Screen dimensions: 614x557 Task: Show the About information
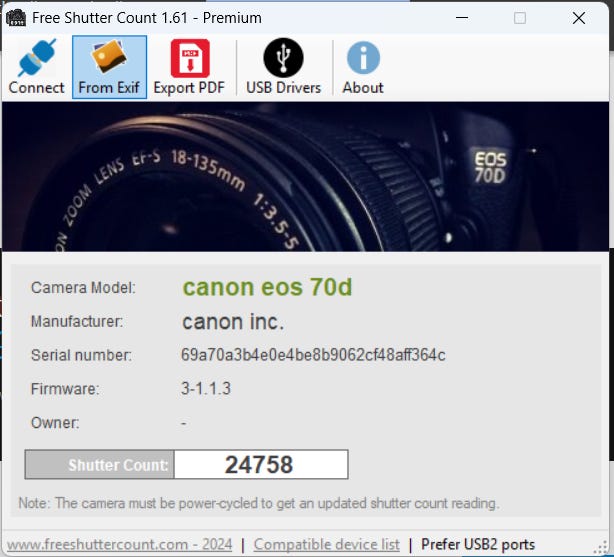tap(363, 67)
